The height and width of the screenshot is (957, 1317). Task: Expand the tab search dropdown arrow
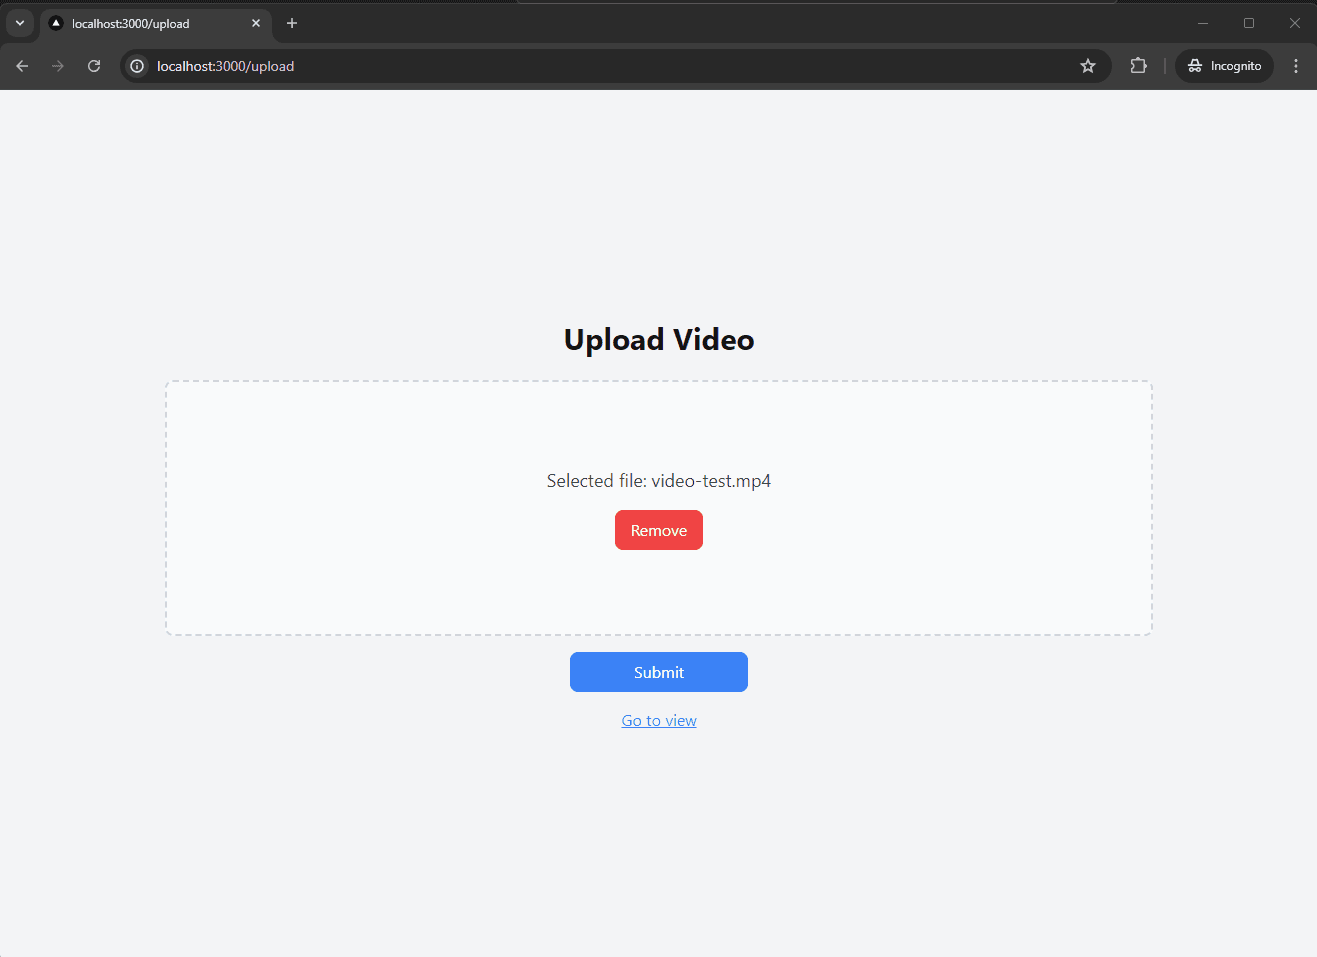[x=20, y=23]
